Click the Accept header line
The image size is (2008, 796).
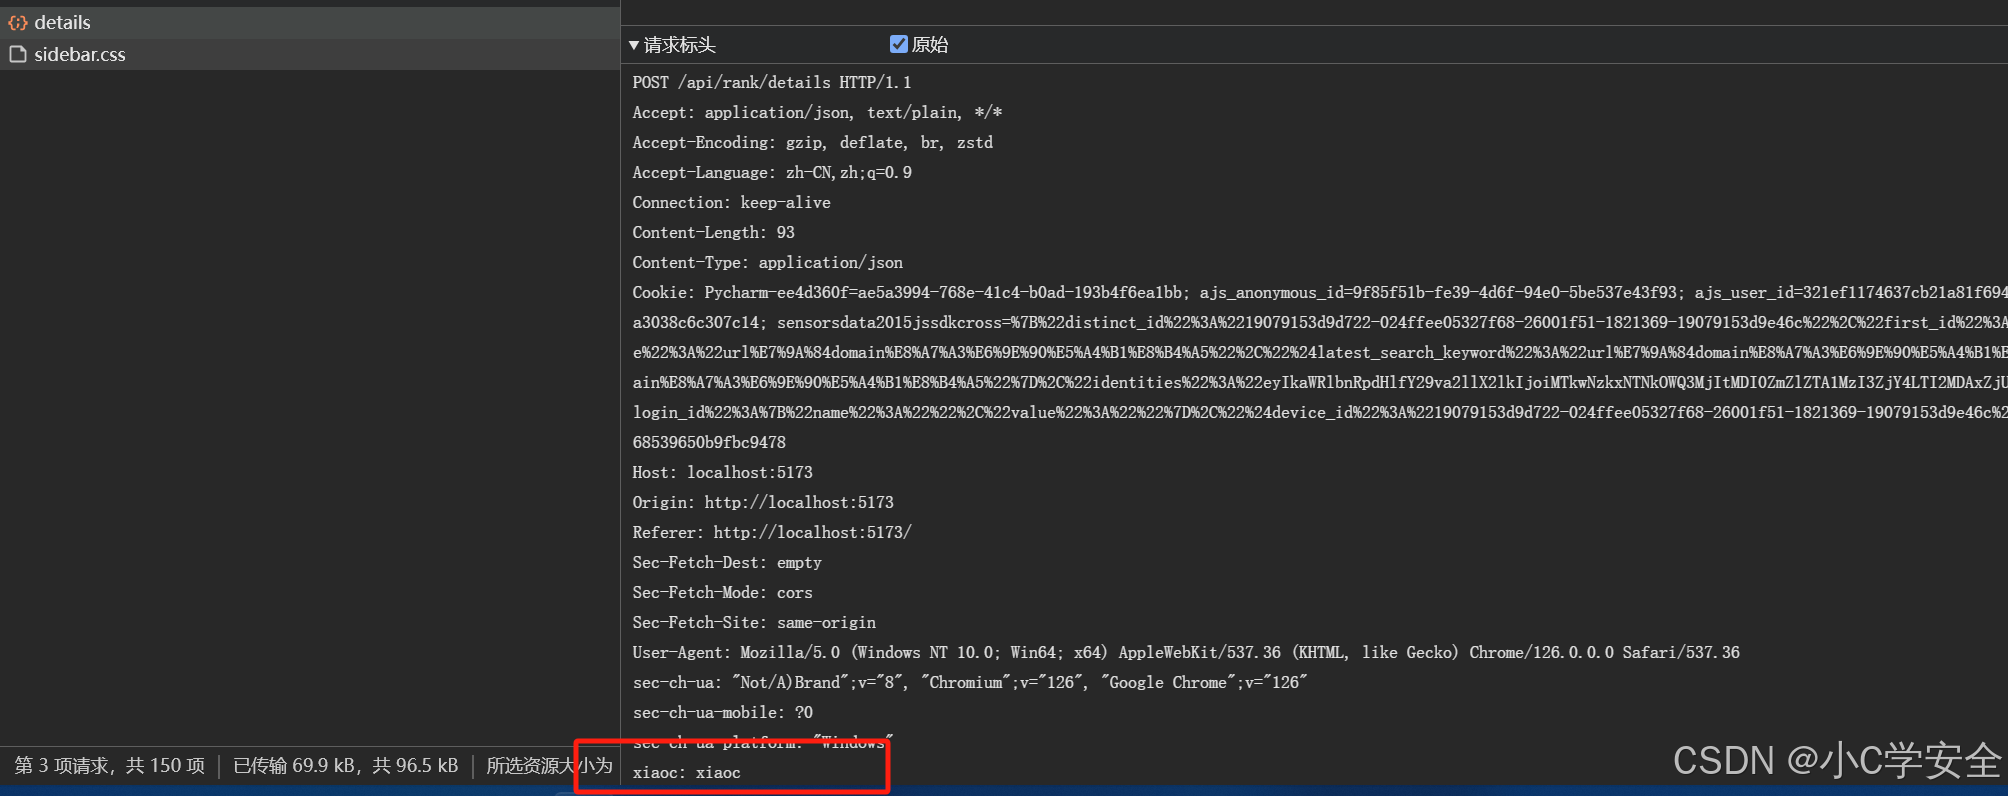coord(817,112)
